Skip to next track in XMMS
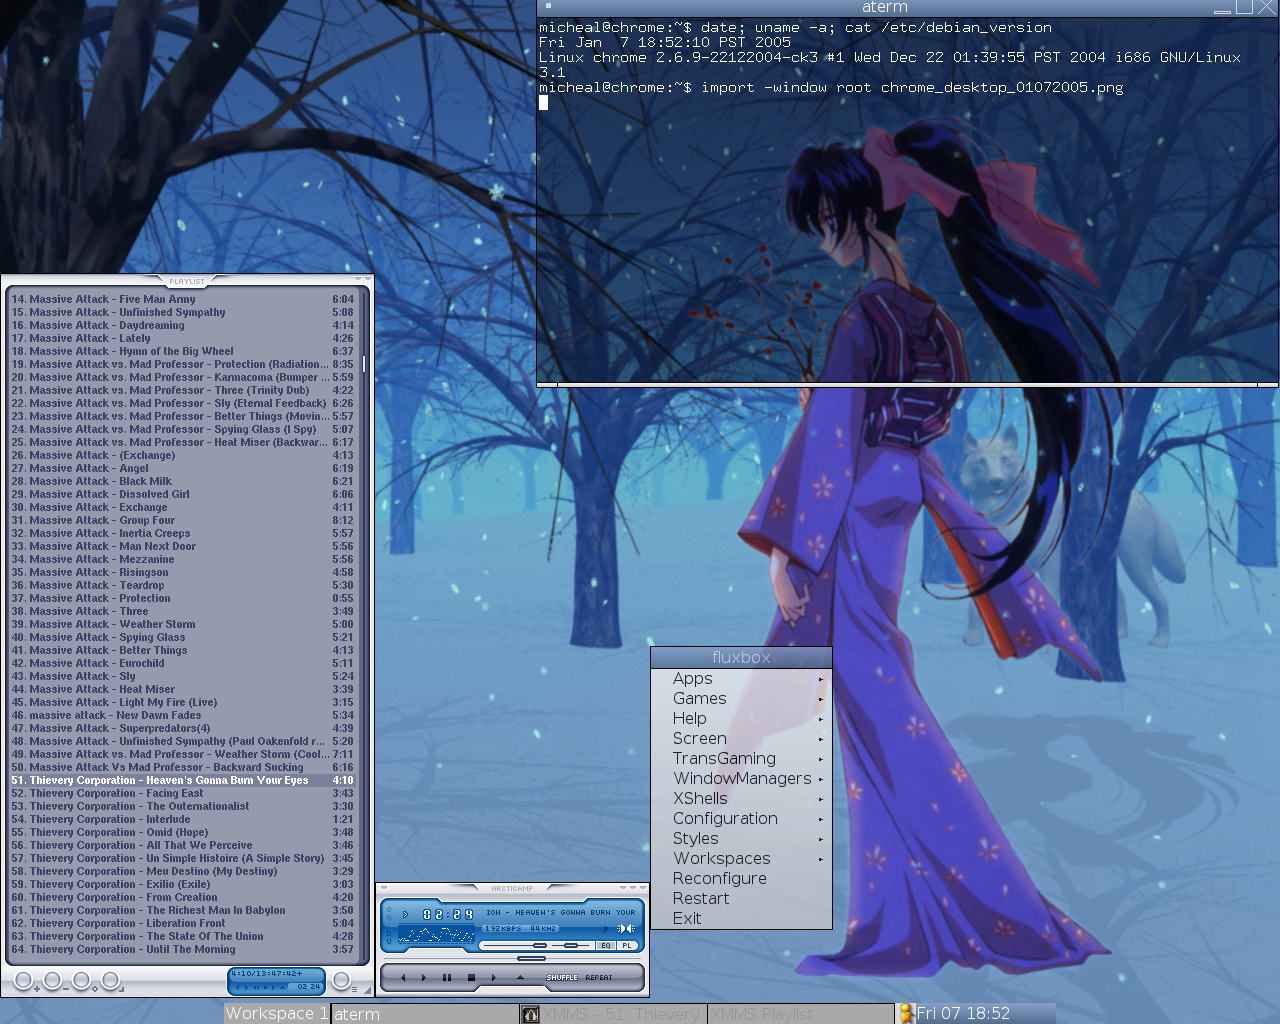 click(494, 977)
